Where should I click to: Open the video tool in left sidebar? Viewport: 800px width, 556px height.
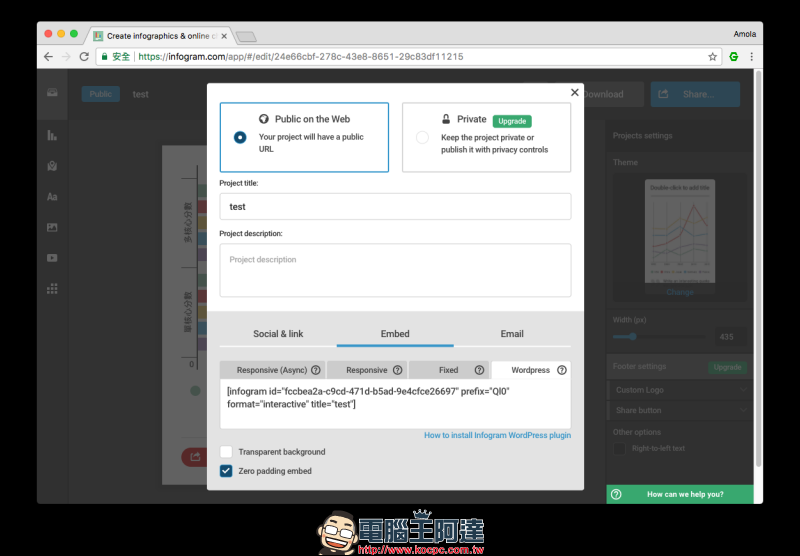(52, 258)
